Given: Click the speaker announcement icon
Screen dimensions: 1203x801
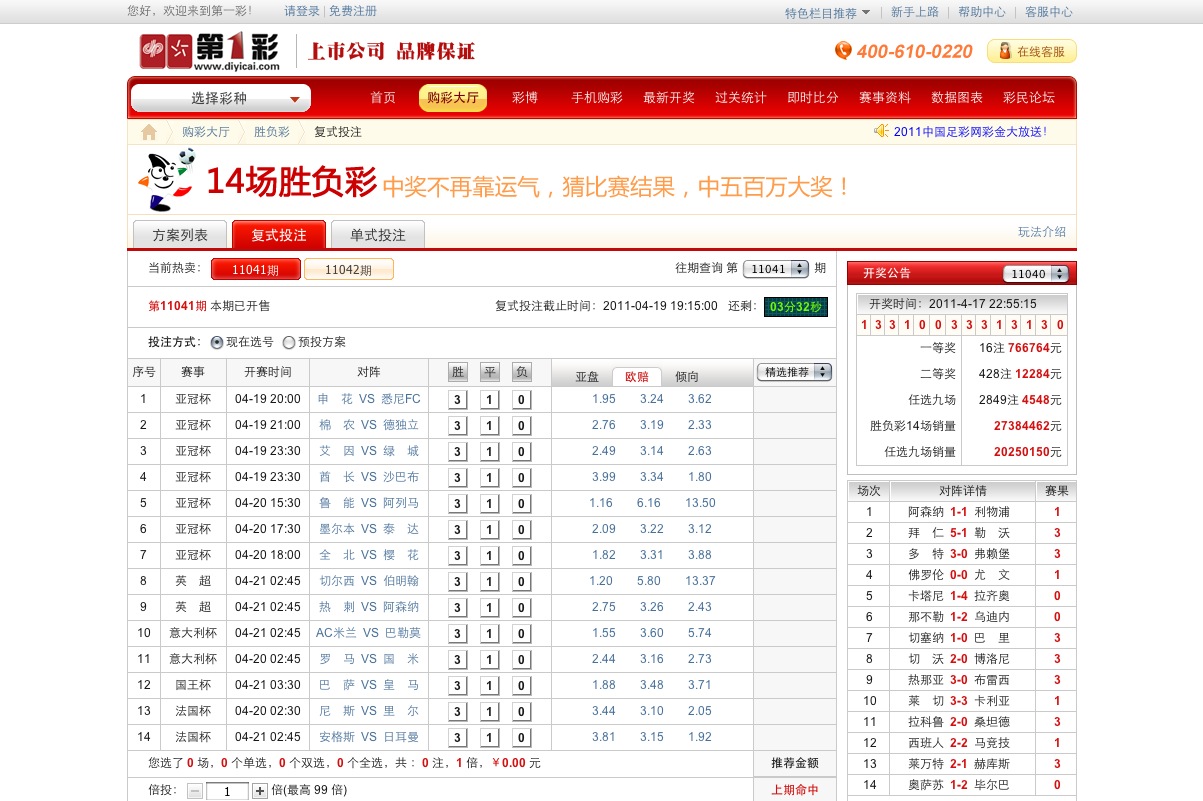Looking at the screenshot, I should pyautogui.click(x=881, y=131).
